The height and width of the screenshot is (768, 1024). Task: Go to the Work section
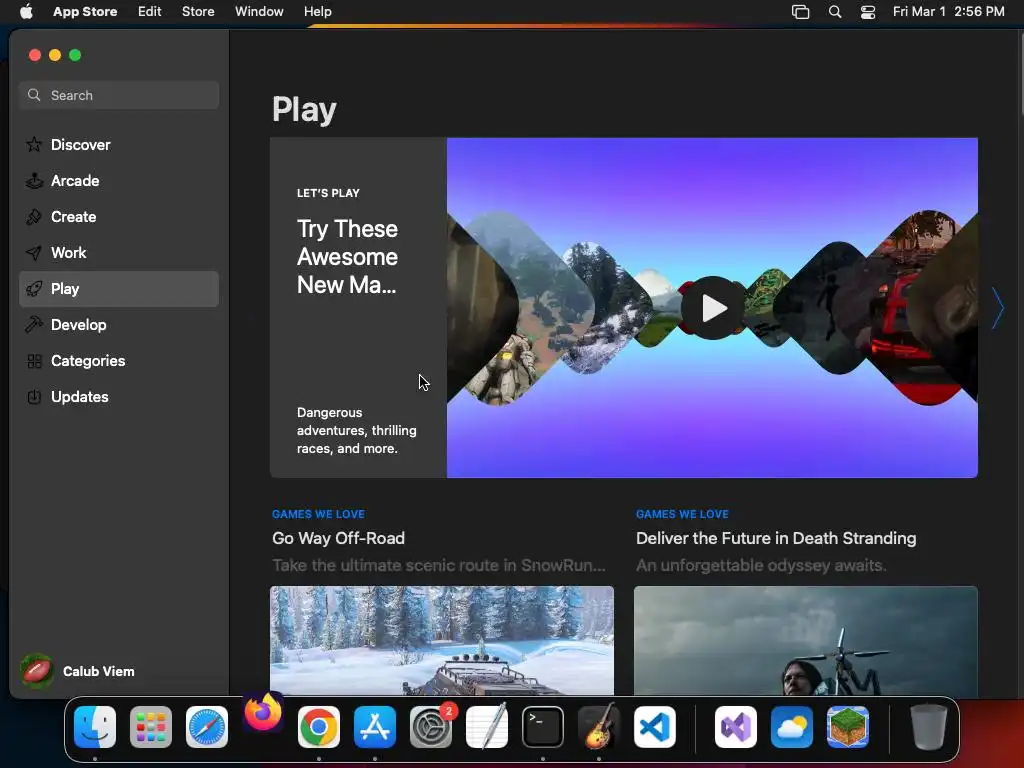(119, 253)
